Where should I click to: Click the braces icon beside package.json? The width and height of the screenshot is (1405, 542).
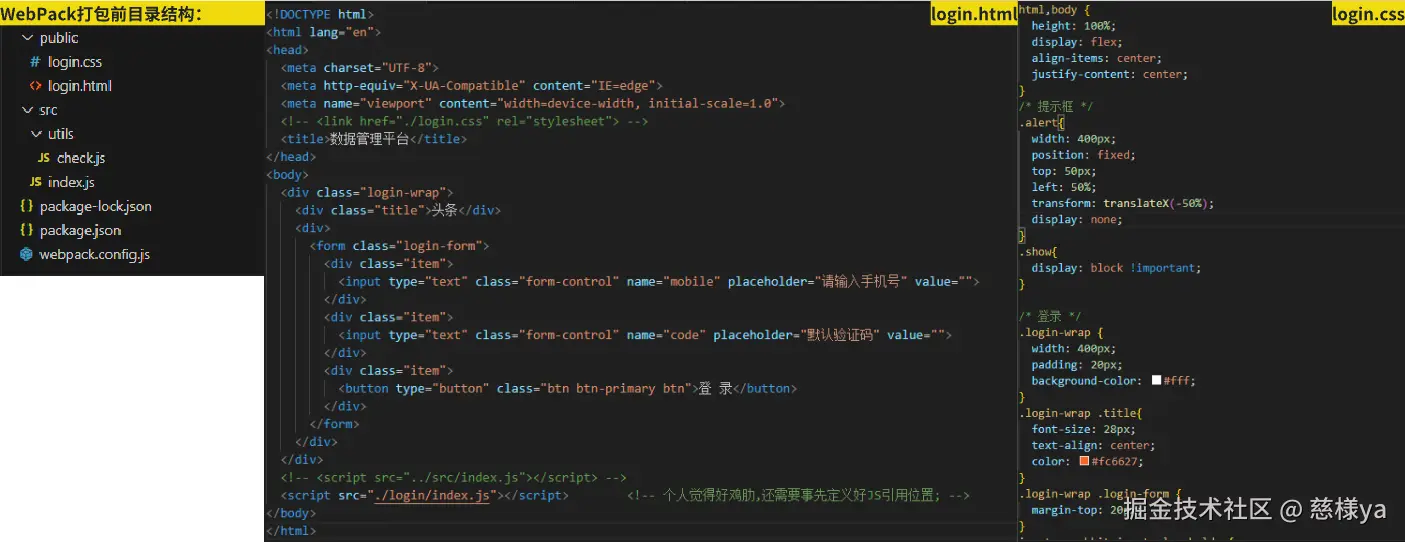pos(26,230)
